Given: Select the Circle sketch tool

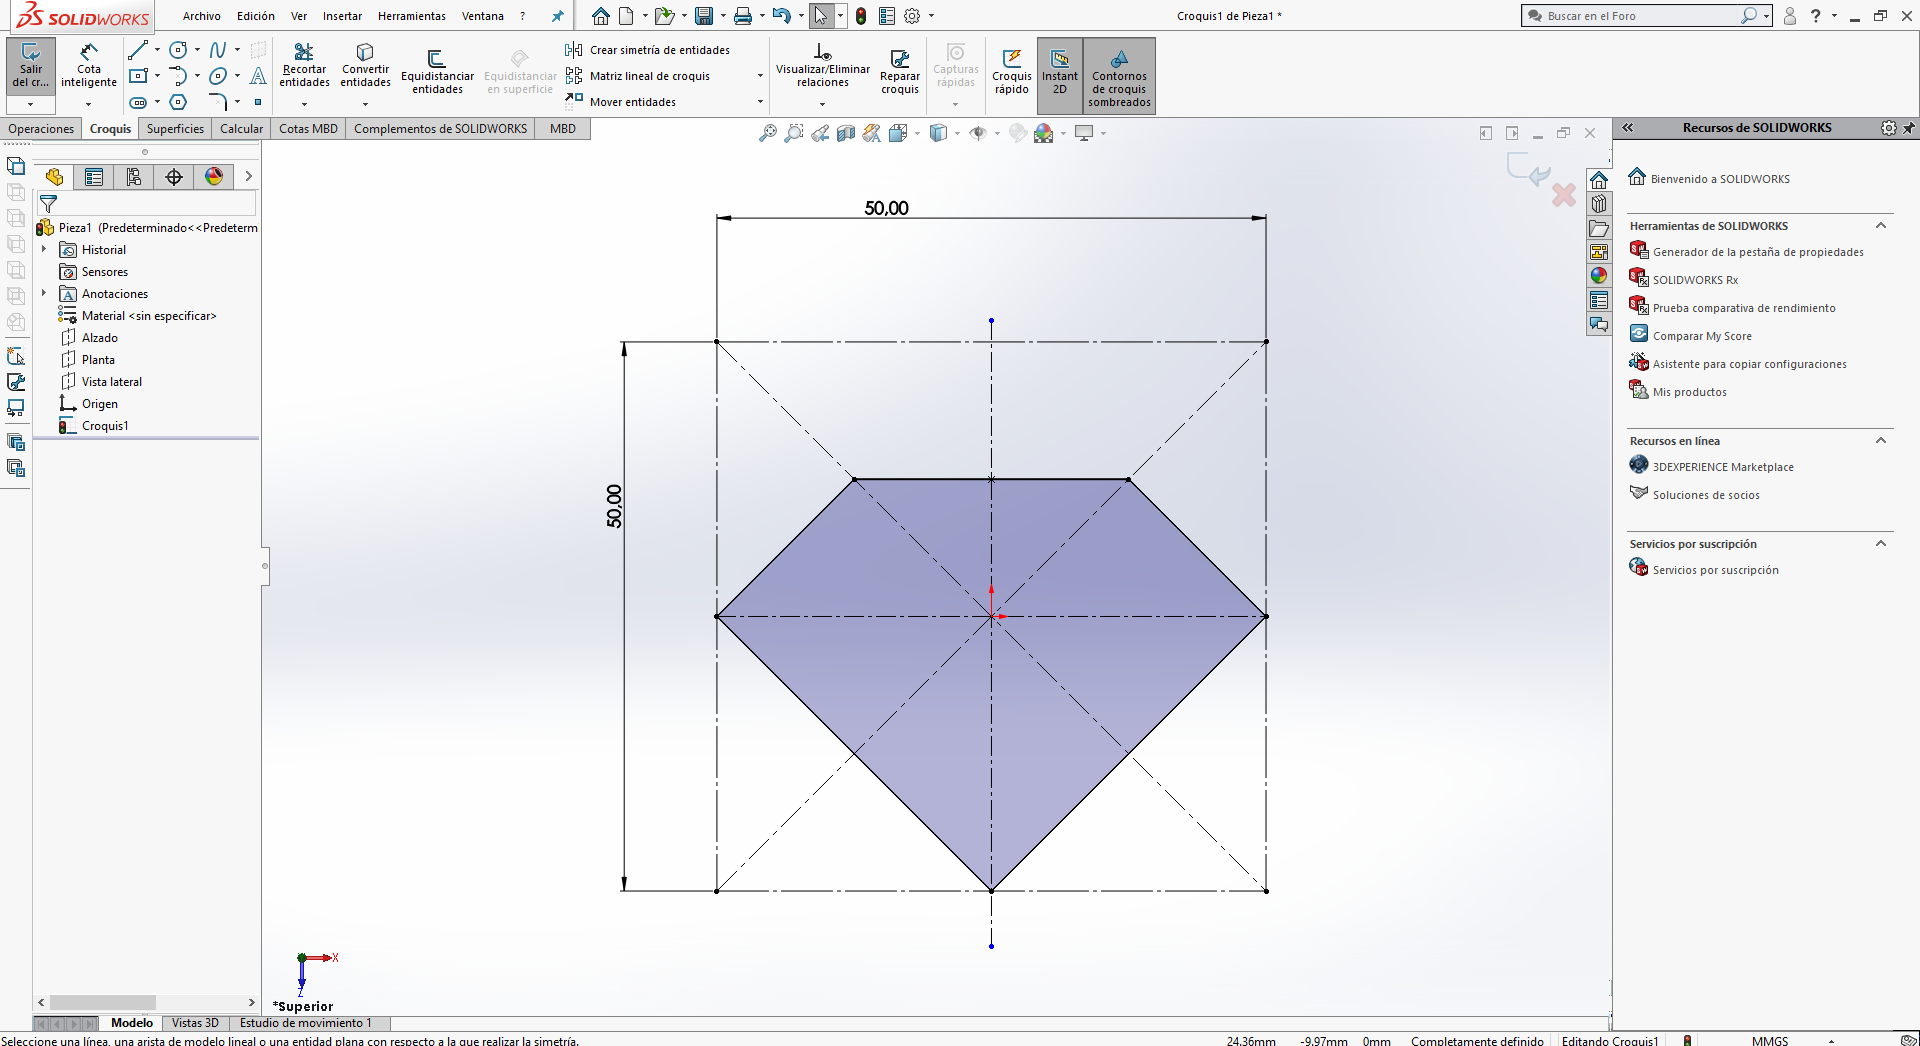Looking at the screenshot, I should pyautogui.click(x=178, y=50).
